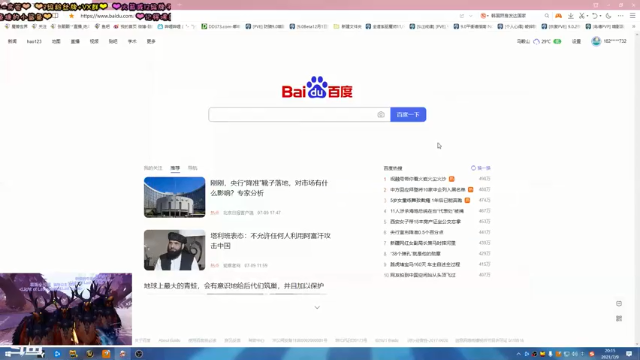The width and height of the screenshot is (640, 360).
Task: Open the 百度热搜 heading link
Action: (393, 168)
